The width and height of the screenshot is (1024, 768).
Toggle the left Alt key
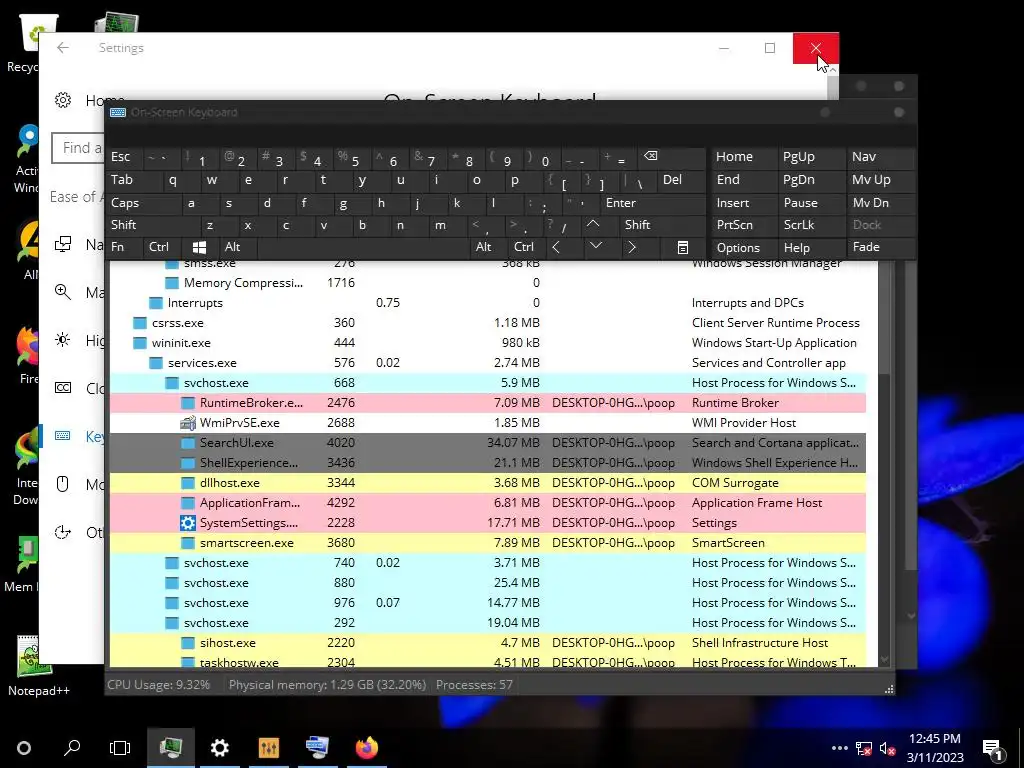[238, 247]
